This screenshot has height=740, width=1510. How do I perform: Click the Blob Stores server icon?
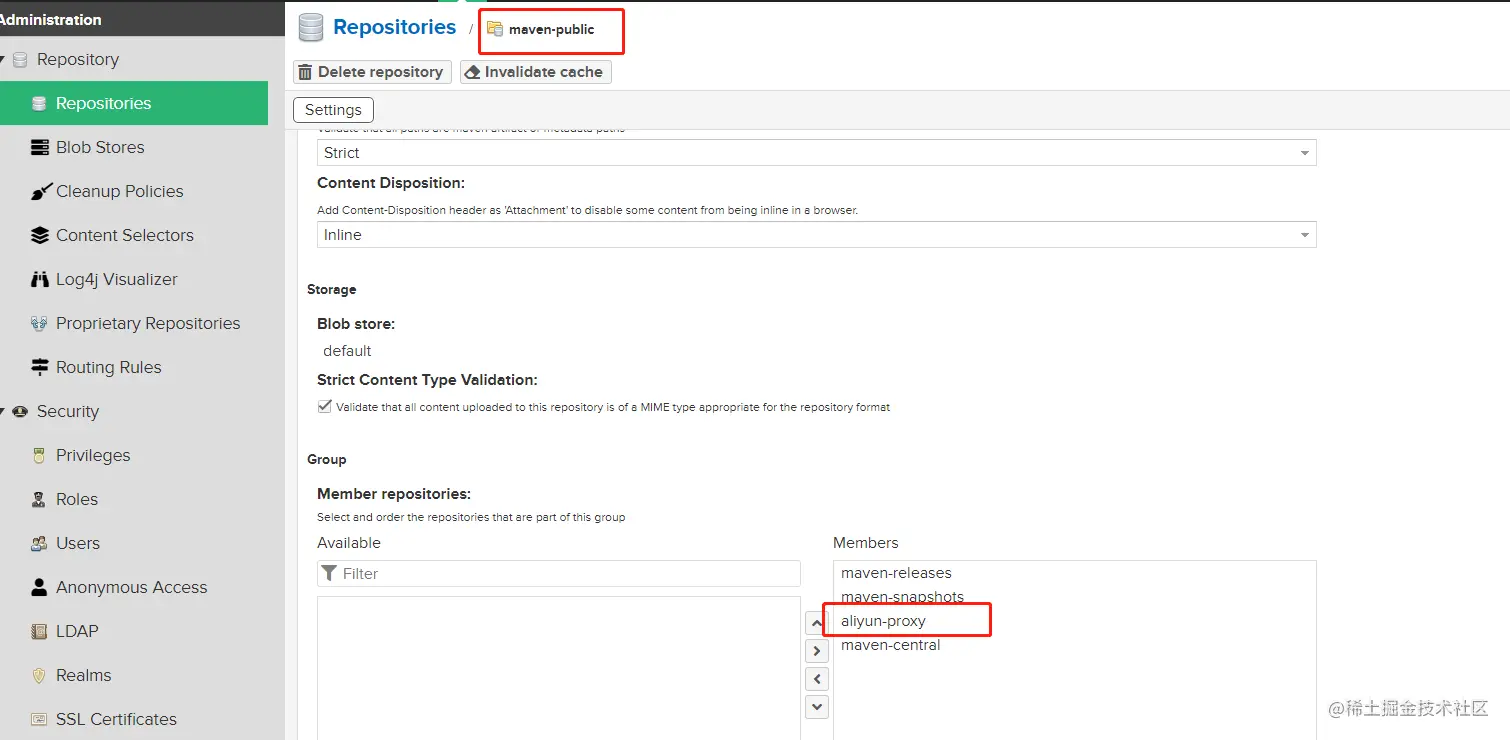39,148
